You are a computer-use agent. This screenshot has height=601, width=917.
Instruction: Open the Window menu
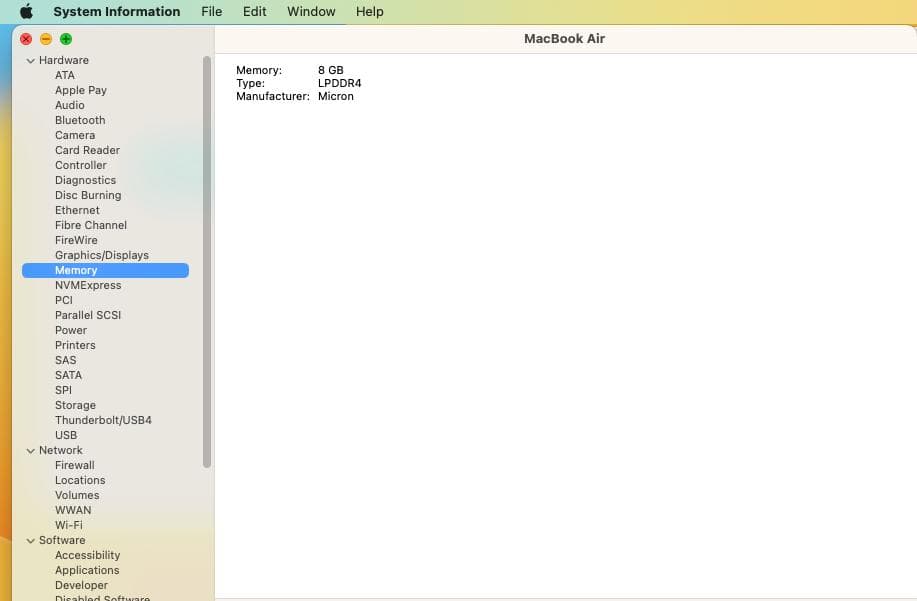[310, 11]
